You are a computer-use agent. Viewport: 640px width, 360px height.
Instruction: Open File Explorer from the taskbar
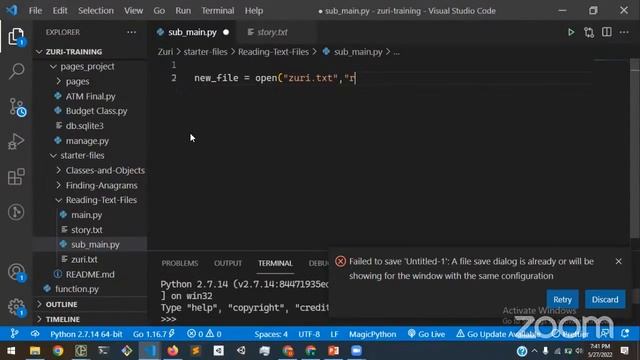click(35, 351)
